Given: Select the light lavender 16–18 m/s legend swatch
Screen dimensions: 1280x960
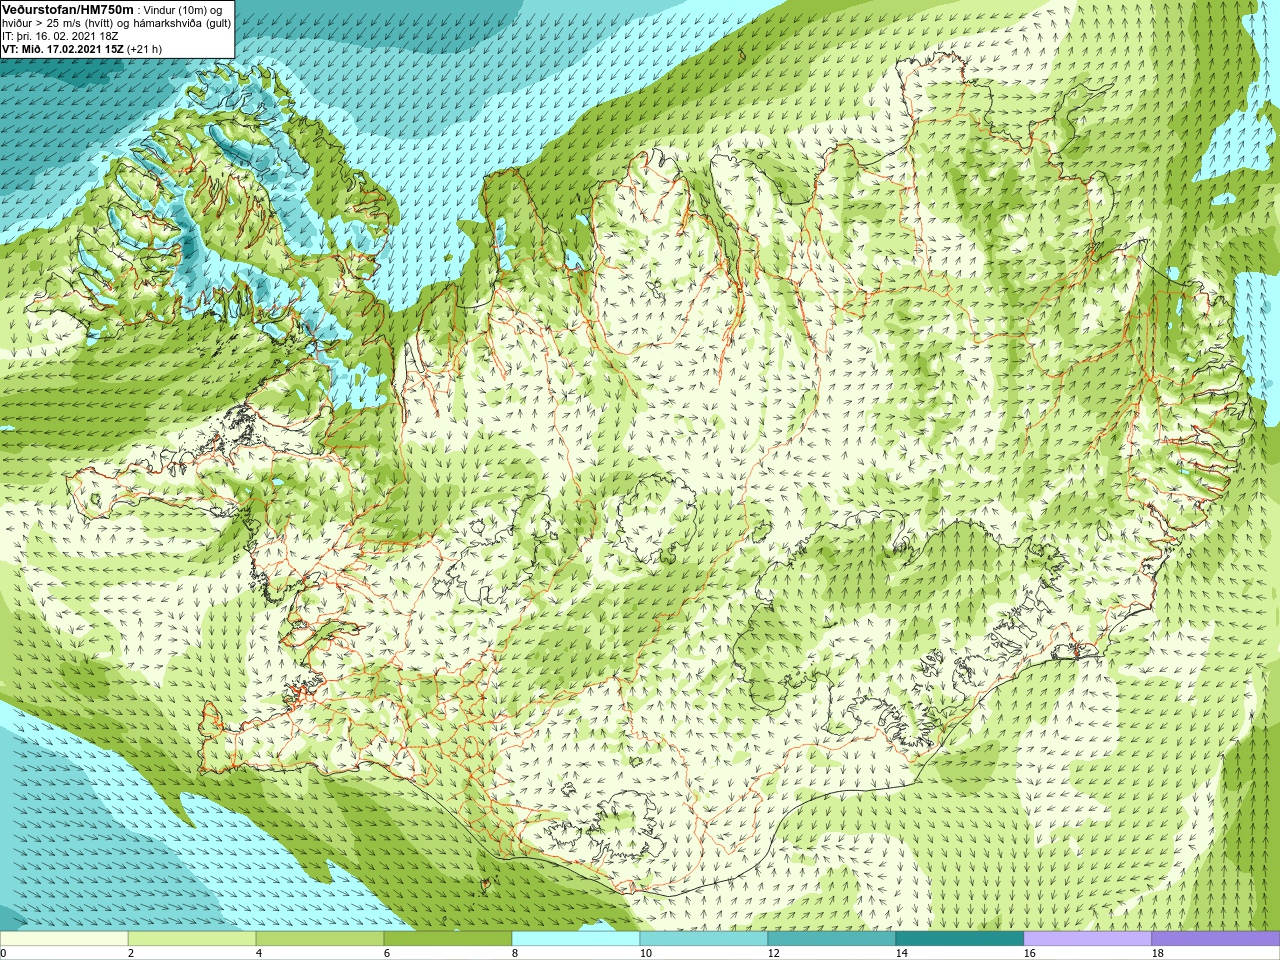Looking at the screenshot, I should [x=1088, y=939].
